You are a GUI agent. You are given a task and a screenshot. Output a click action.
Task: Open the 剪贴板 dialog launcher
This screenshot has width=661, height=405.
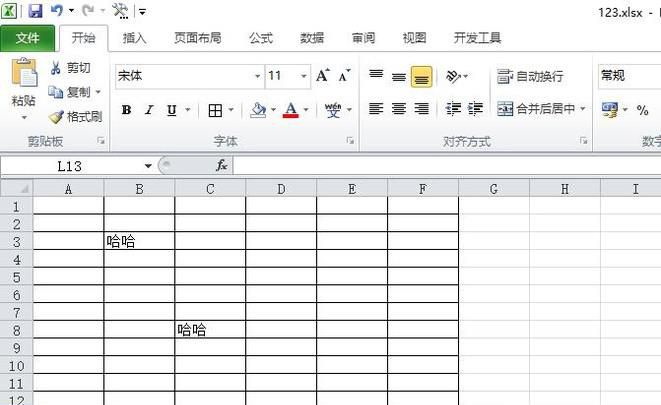pos(101,141)
